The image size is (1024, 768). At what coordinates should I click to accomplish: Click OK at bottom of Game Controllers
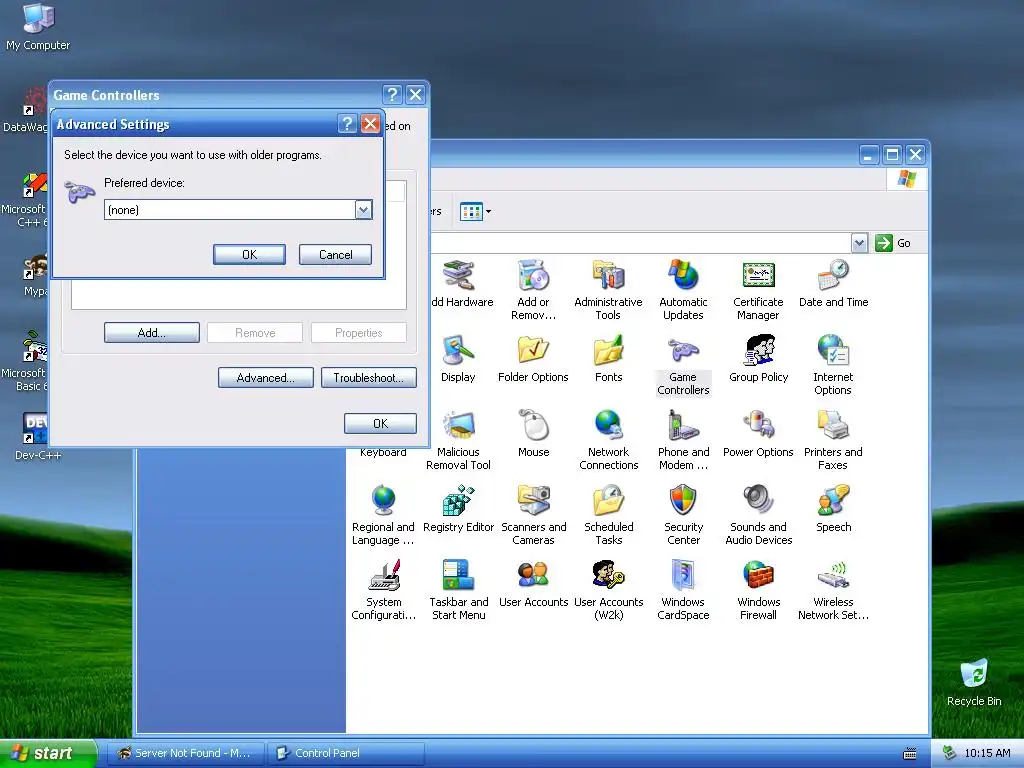[380, 423]
